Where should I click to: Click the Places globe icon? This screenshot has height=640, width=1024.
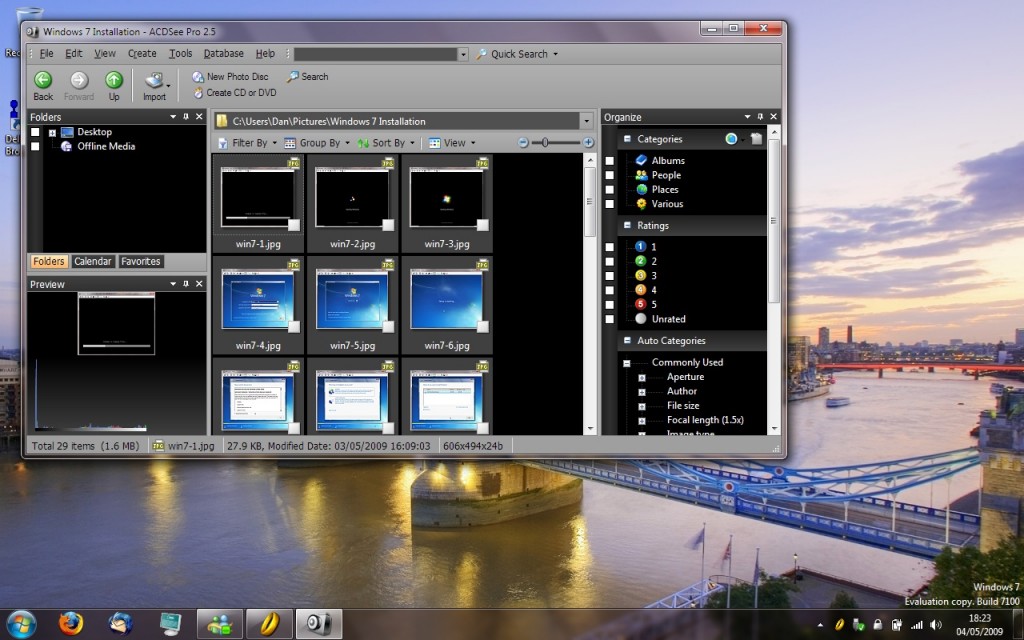641,189
